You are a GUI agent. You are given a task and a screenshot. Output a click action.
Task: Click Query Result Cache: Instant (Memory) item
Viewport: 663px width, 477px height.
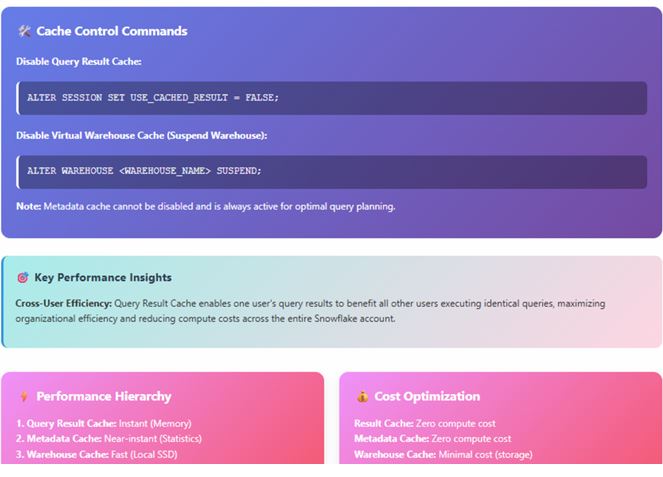coord(103,423)
